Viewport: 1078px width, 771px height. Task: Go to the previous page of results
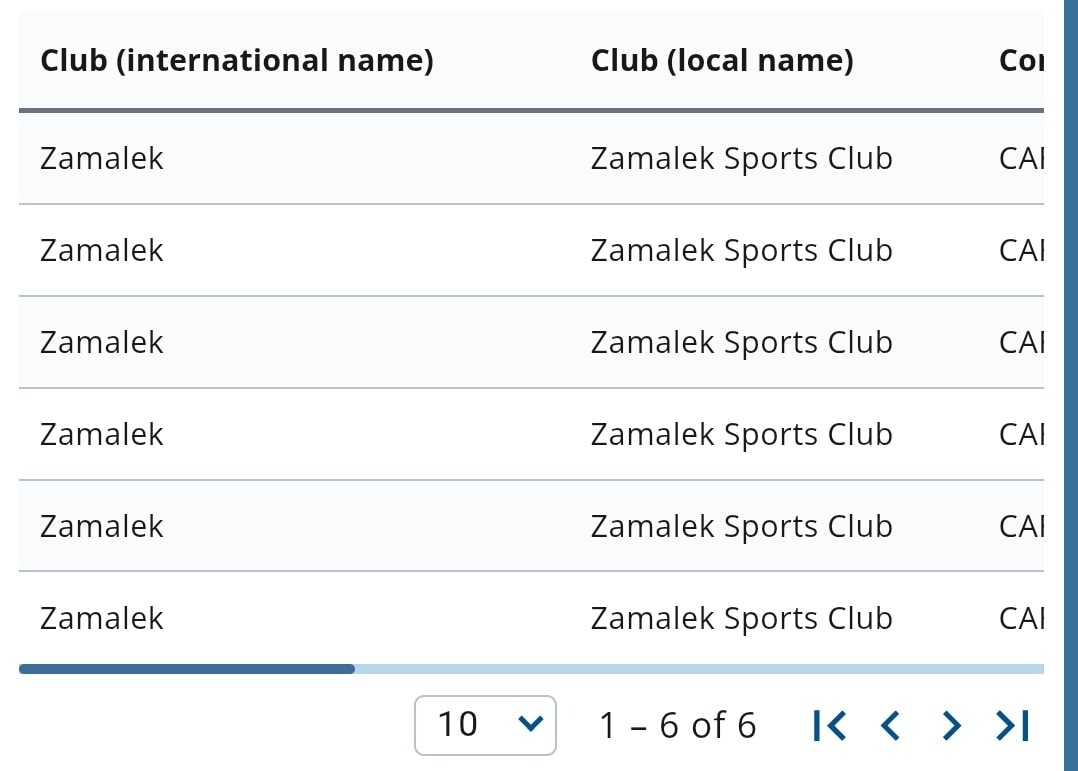[x=890, y=725]
